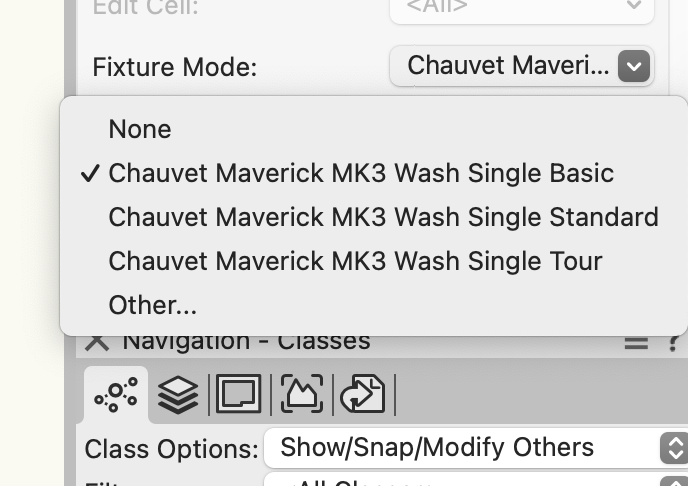This screenshot has width=688, height=486.
Task: Choose Other... in the fixture mode menu
Action: coord(152,305)
